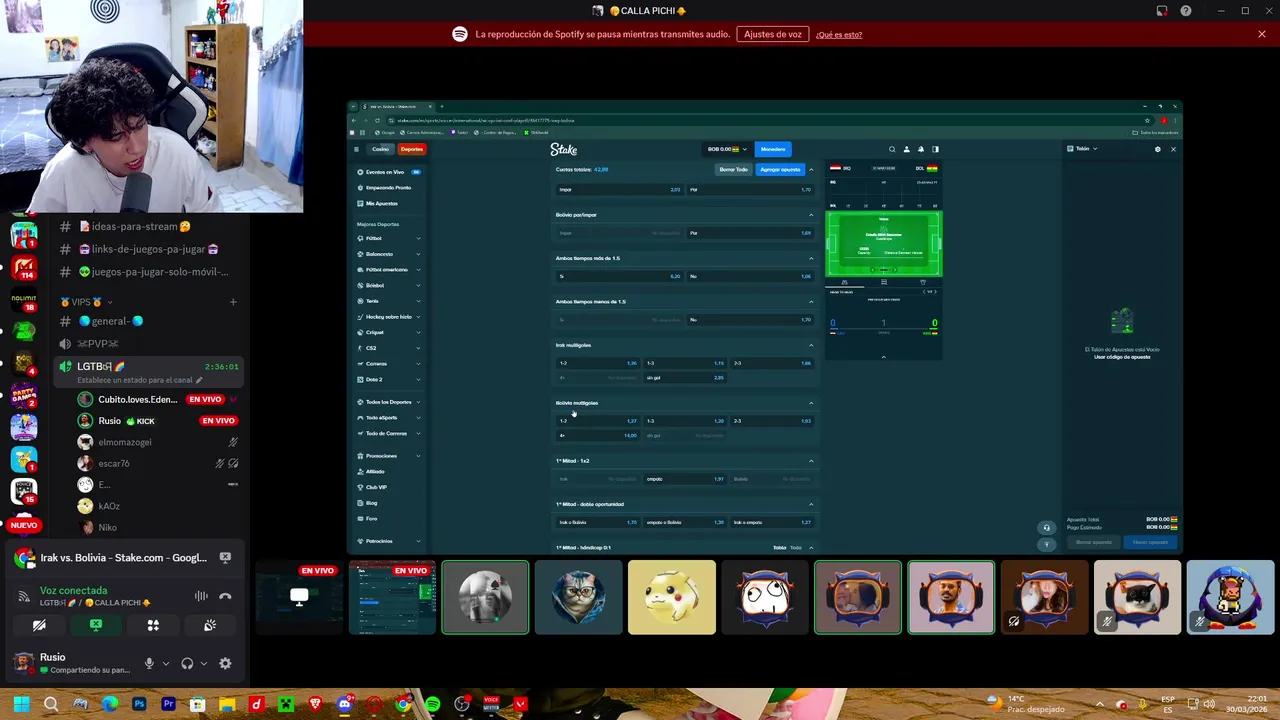Open Discord user settings gear

coord(225,663)
